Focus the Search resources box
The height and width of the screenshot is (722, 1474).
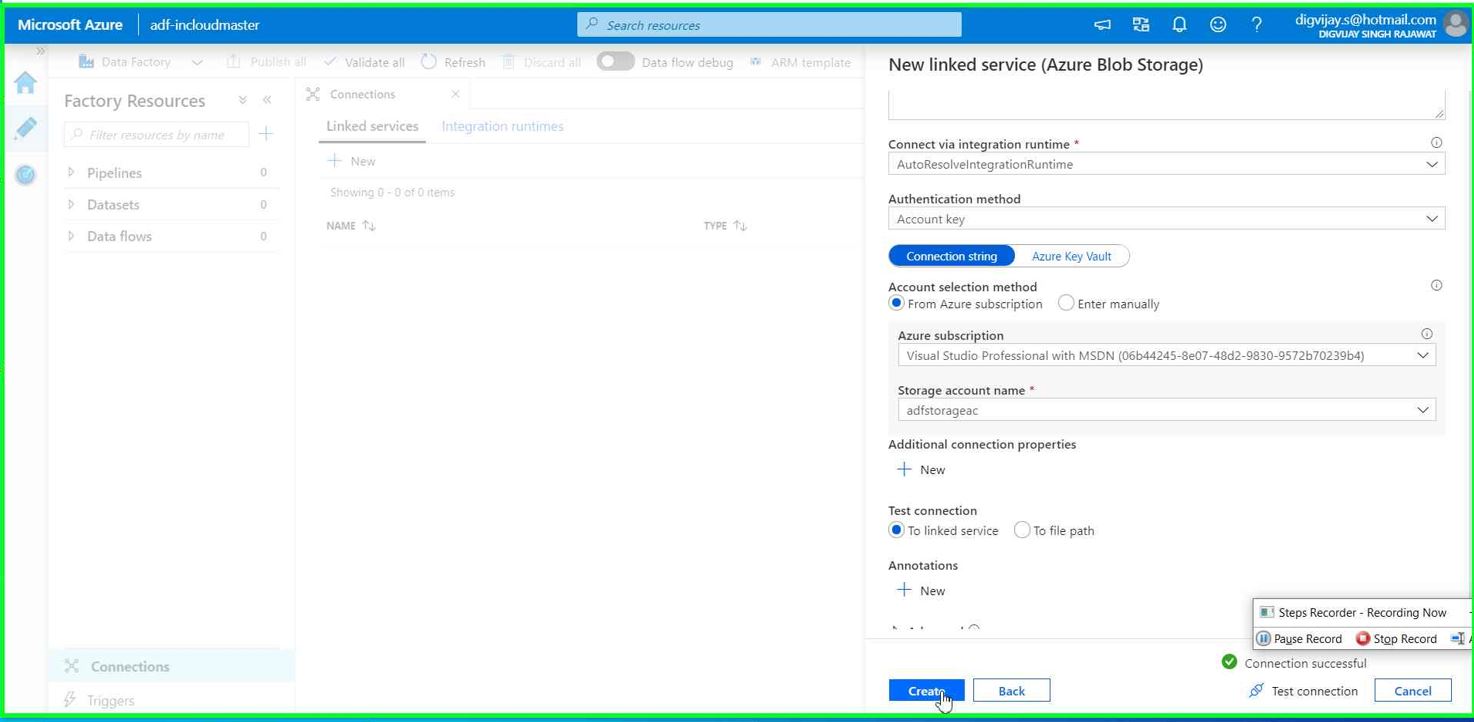tap(769, 25)
